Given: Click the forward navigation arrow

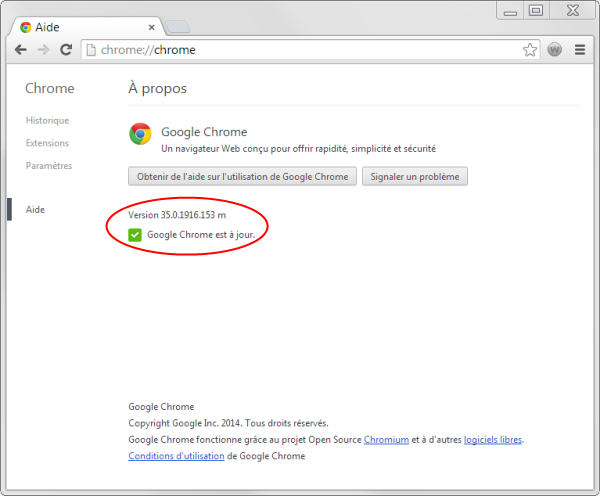Looking at the screenshot, I should point(43,50).
